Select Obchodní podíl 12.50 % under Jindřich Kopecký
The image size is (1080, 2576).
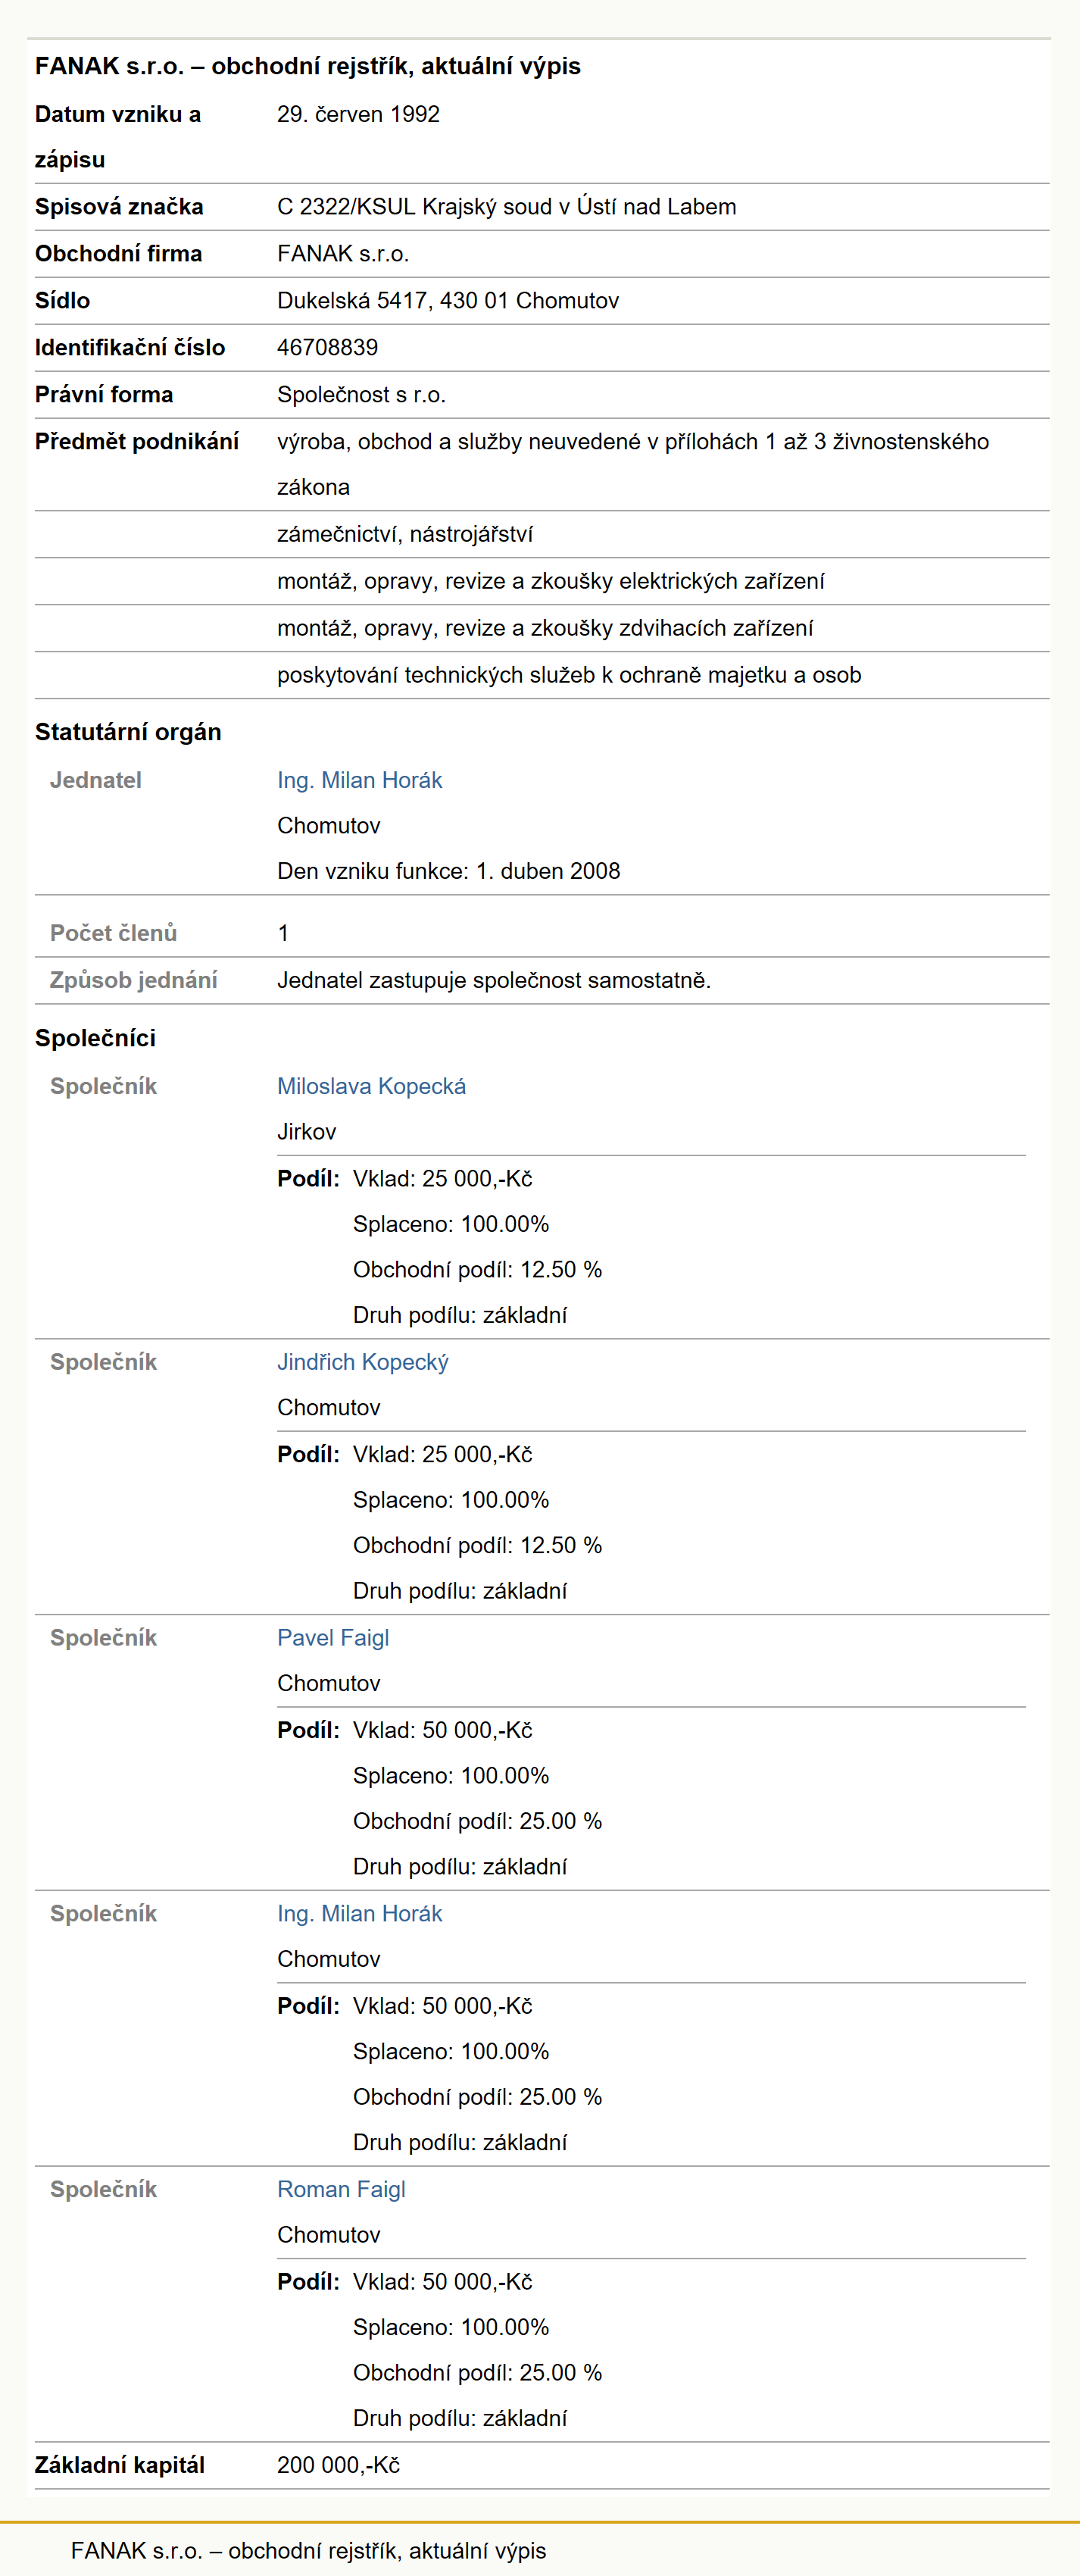(477, 1546)
